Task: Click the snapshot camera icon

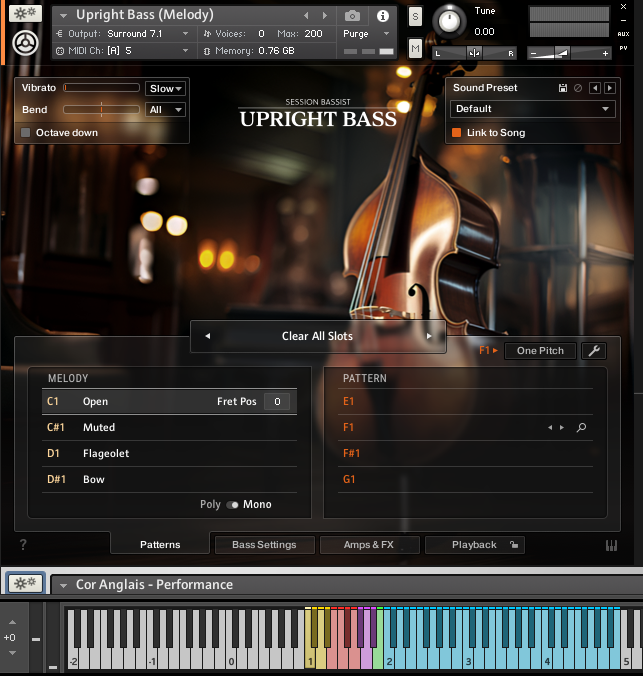Action: click(x=352, y=16)
